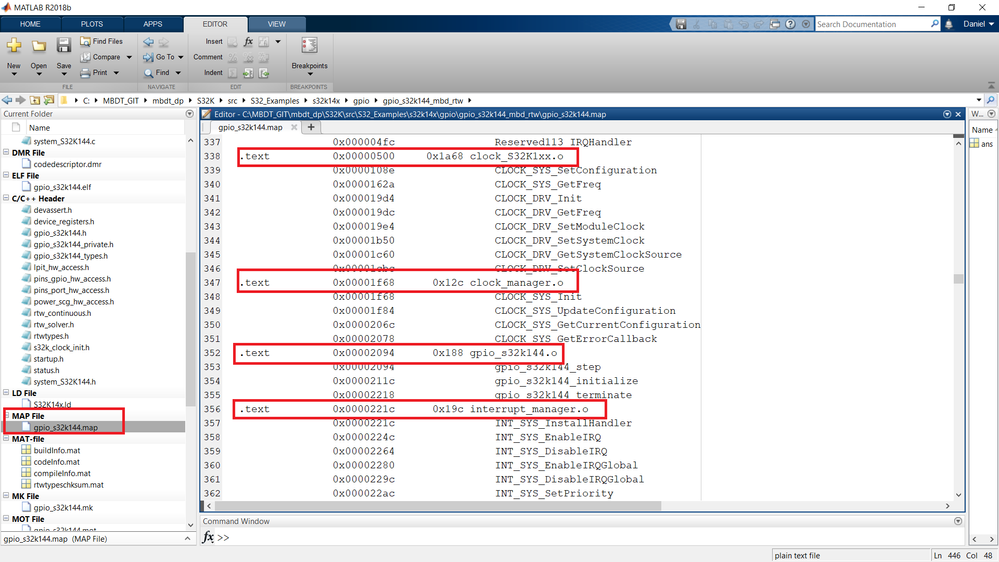Viewport: 999px width, 562px height.
Task: Click the search magnifier in documentation box
Action: coord(935,24)
